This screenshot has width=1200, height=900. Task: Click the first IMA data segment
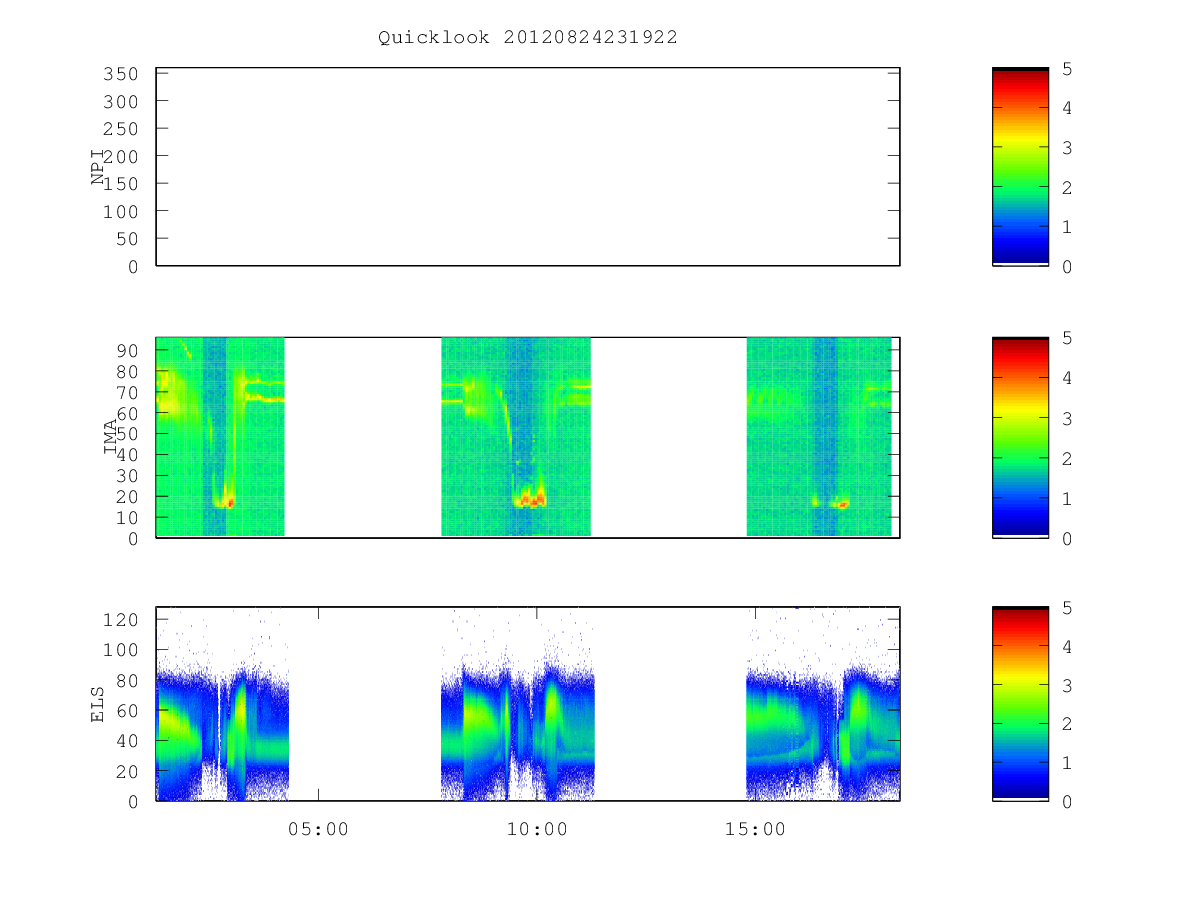(221, 437)
